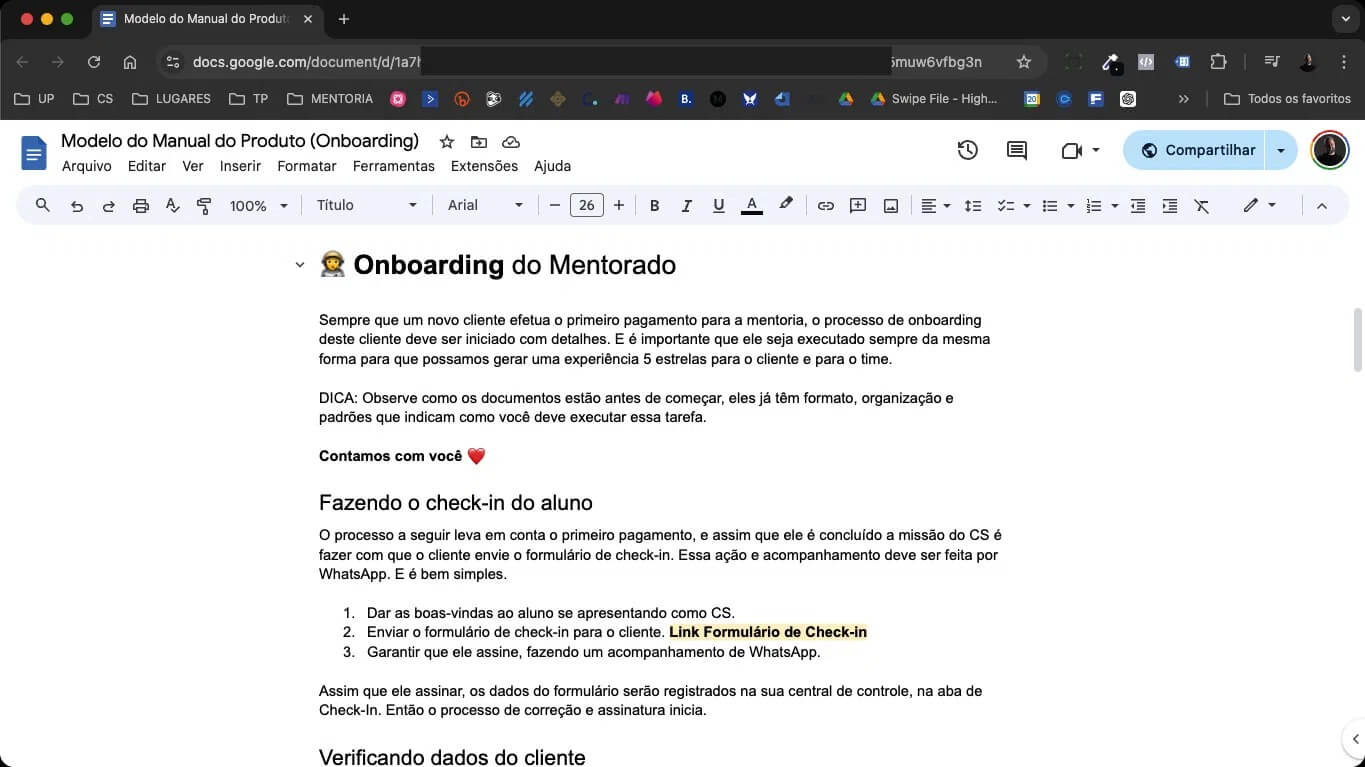Click the Compartilhar share button

[1195, 150]
